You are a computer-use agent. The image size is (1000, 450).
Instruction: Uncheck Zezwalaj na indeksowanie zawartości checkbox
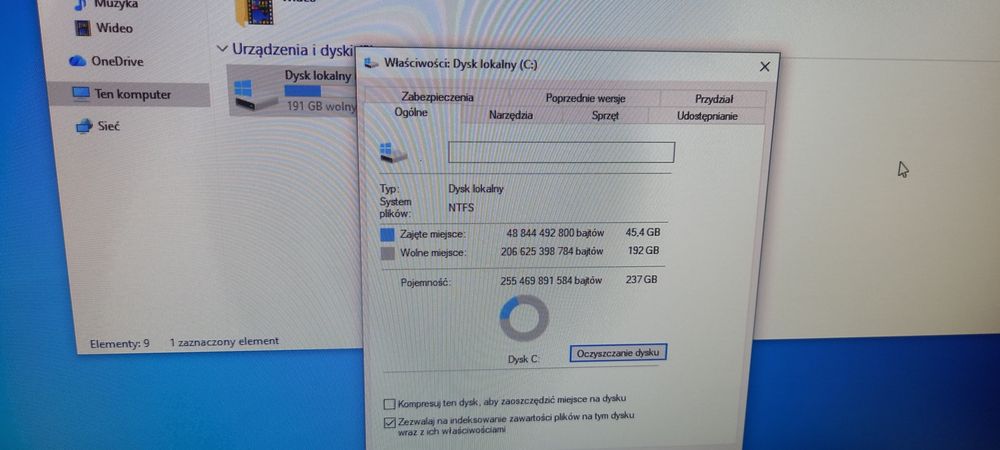[x=389, y=422]
